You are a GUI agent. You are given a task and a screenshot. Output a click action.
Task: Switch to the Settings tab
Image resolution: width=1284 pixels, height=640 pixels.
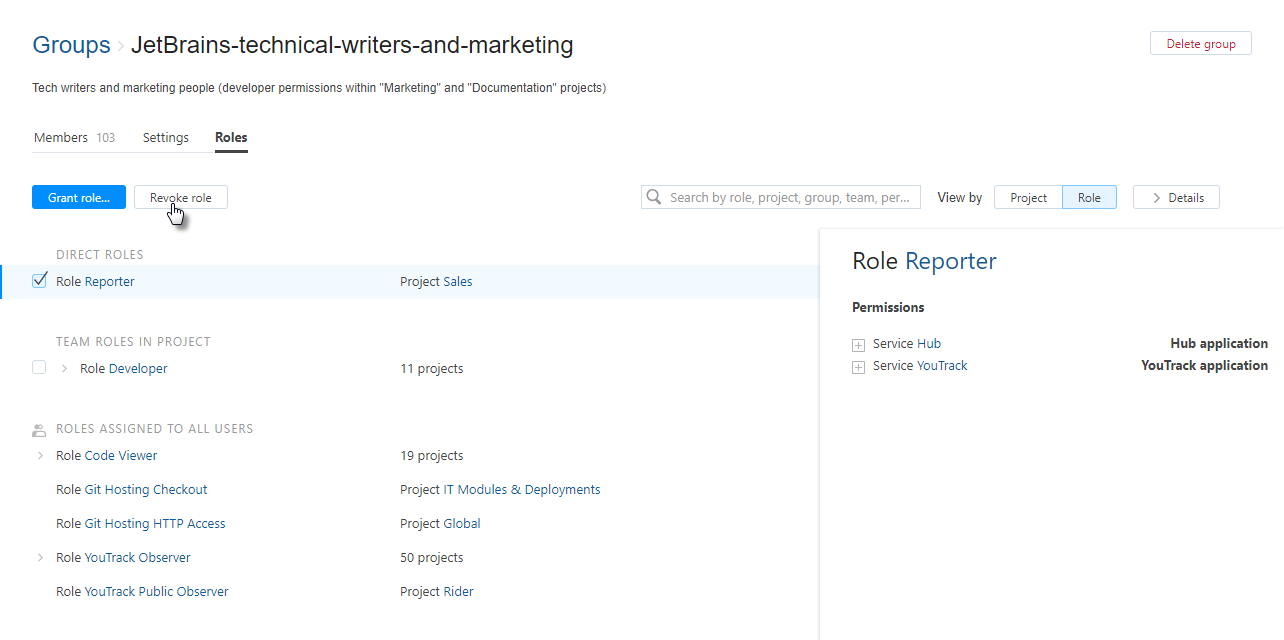166,138
